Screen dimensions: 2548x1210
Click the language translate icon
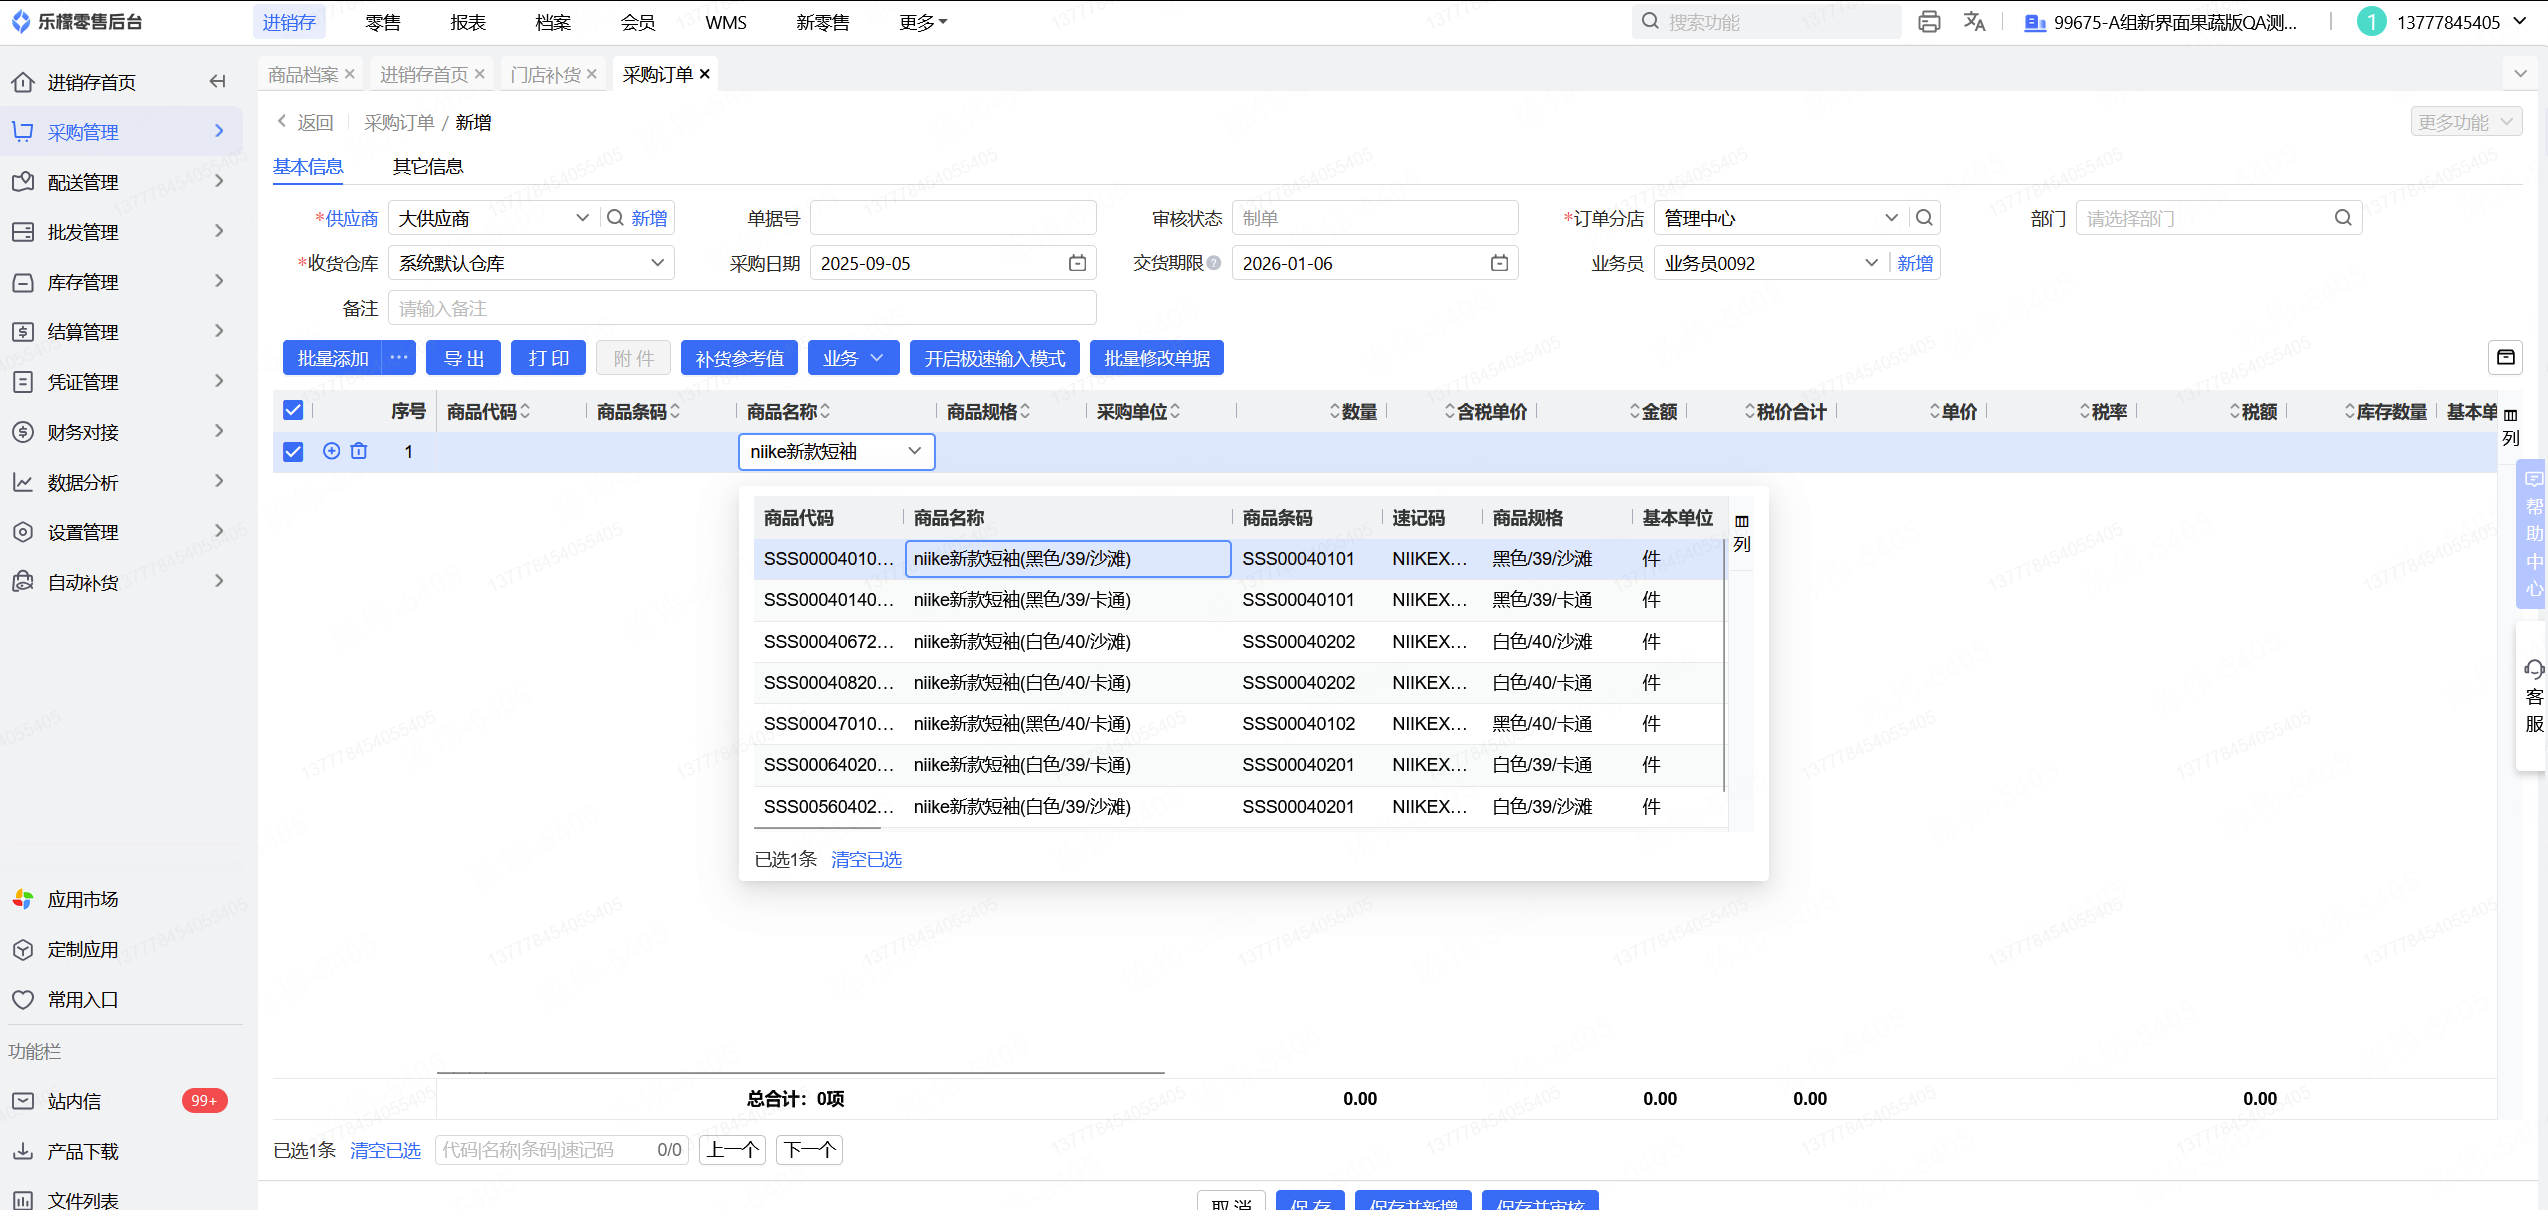tap(1974, 22)
